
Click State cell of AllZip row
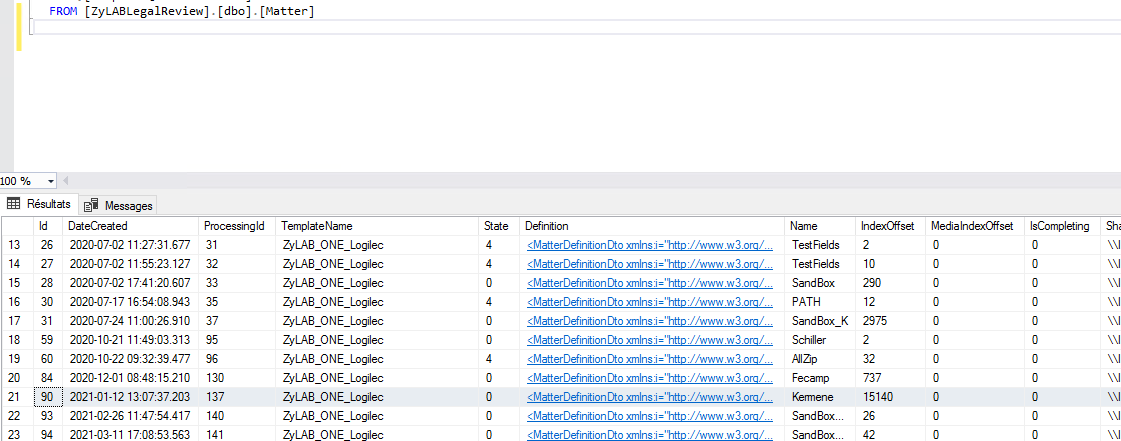pyautogui.click(x=500, y=359)
